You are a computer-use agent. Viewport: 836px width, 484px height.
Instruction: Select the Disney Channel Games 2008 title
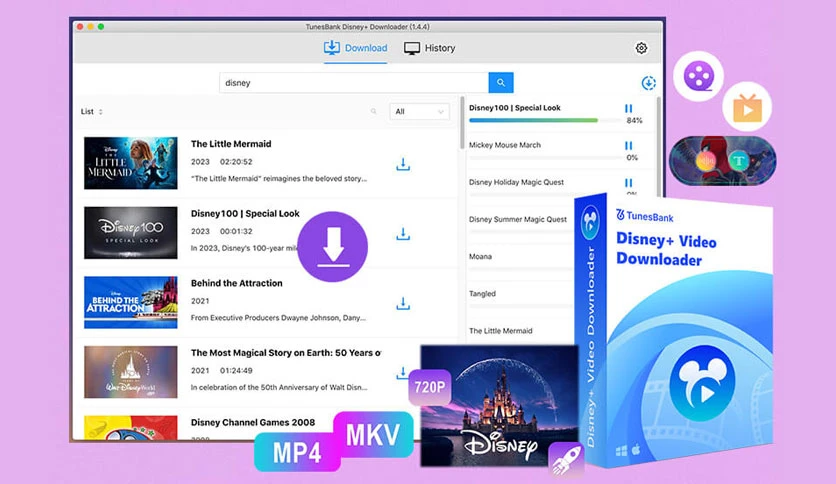(253, 422)
